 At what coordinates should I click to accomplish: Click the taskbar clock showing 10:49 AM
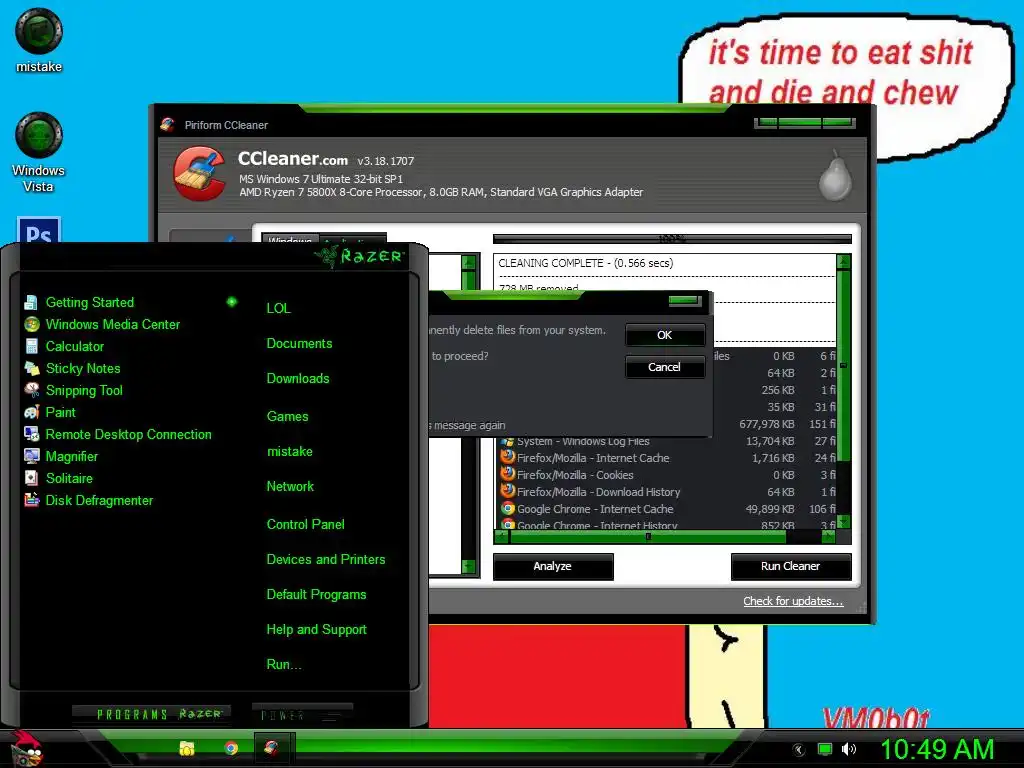[938, 749]
